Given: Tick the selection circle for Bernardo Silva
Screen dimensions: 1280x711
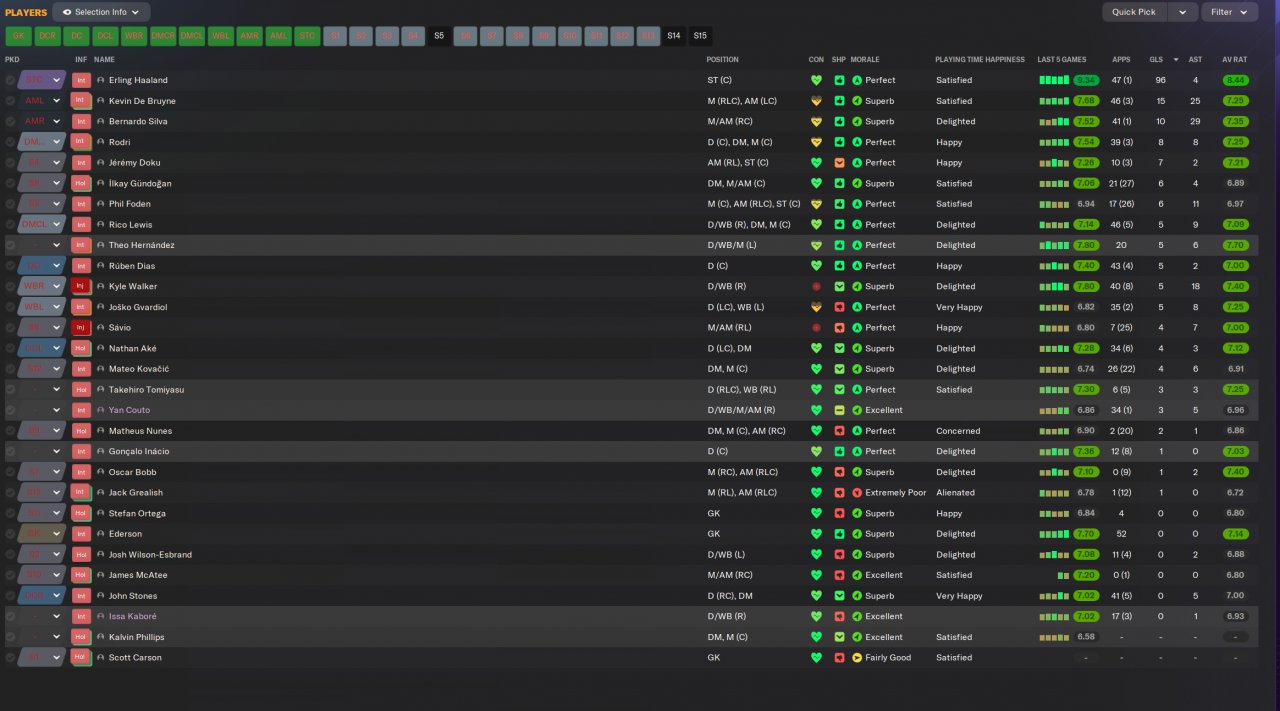Looking at the screenshot, I should (10, 122).
